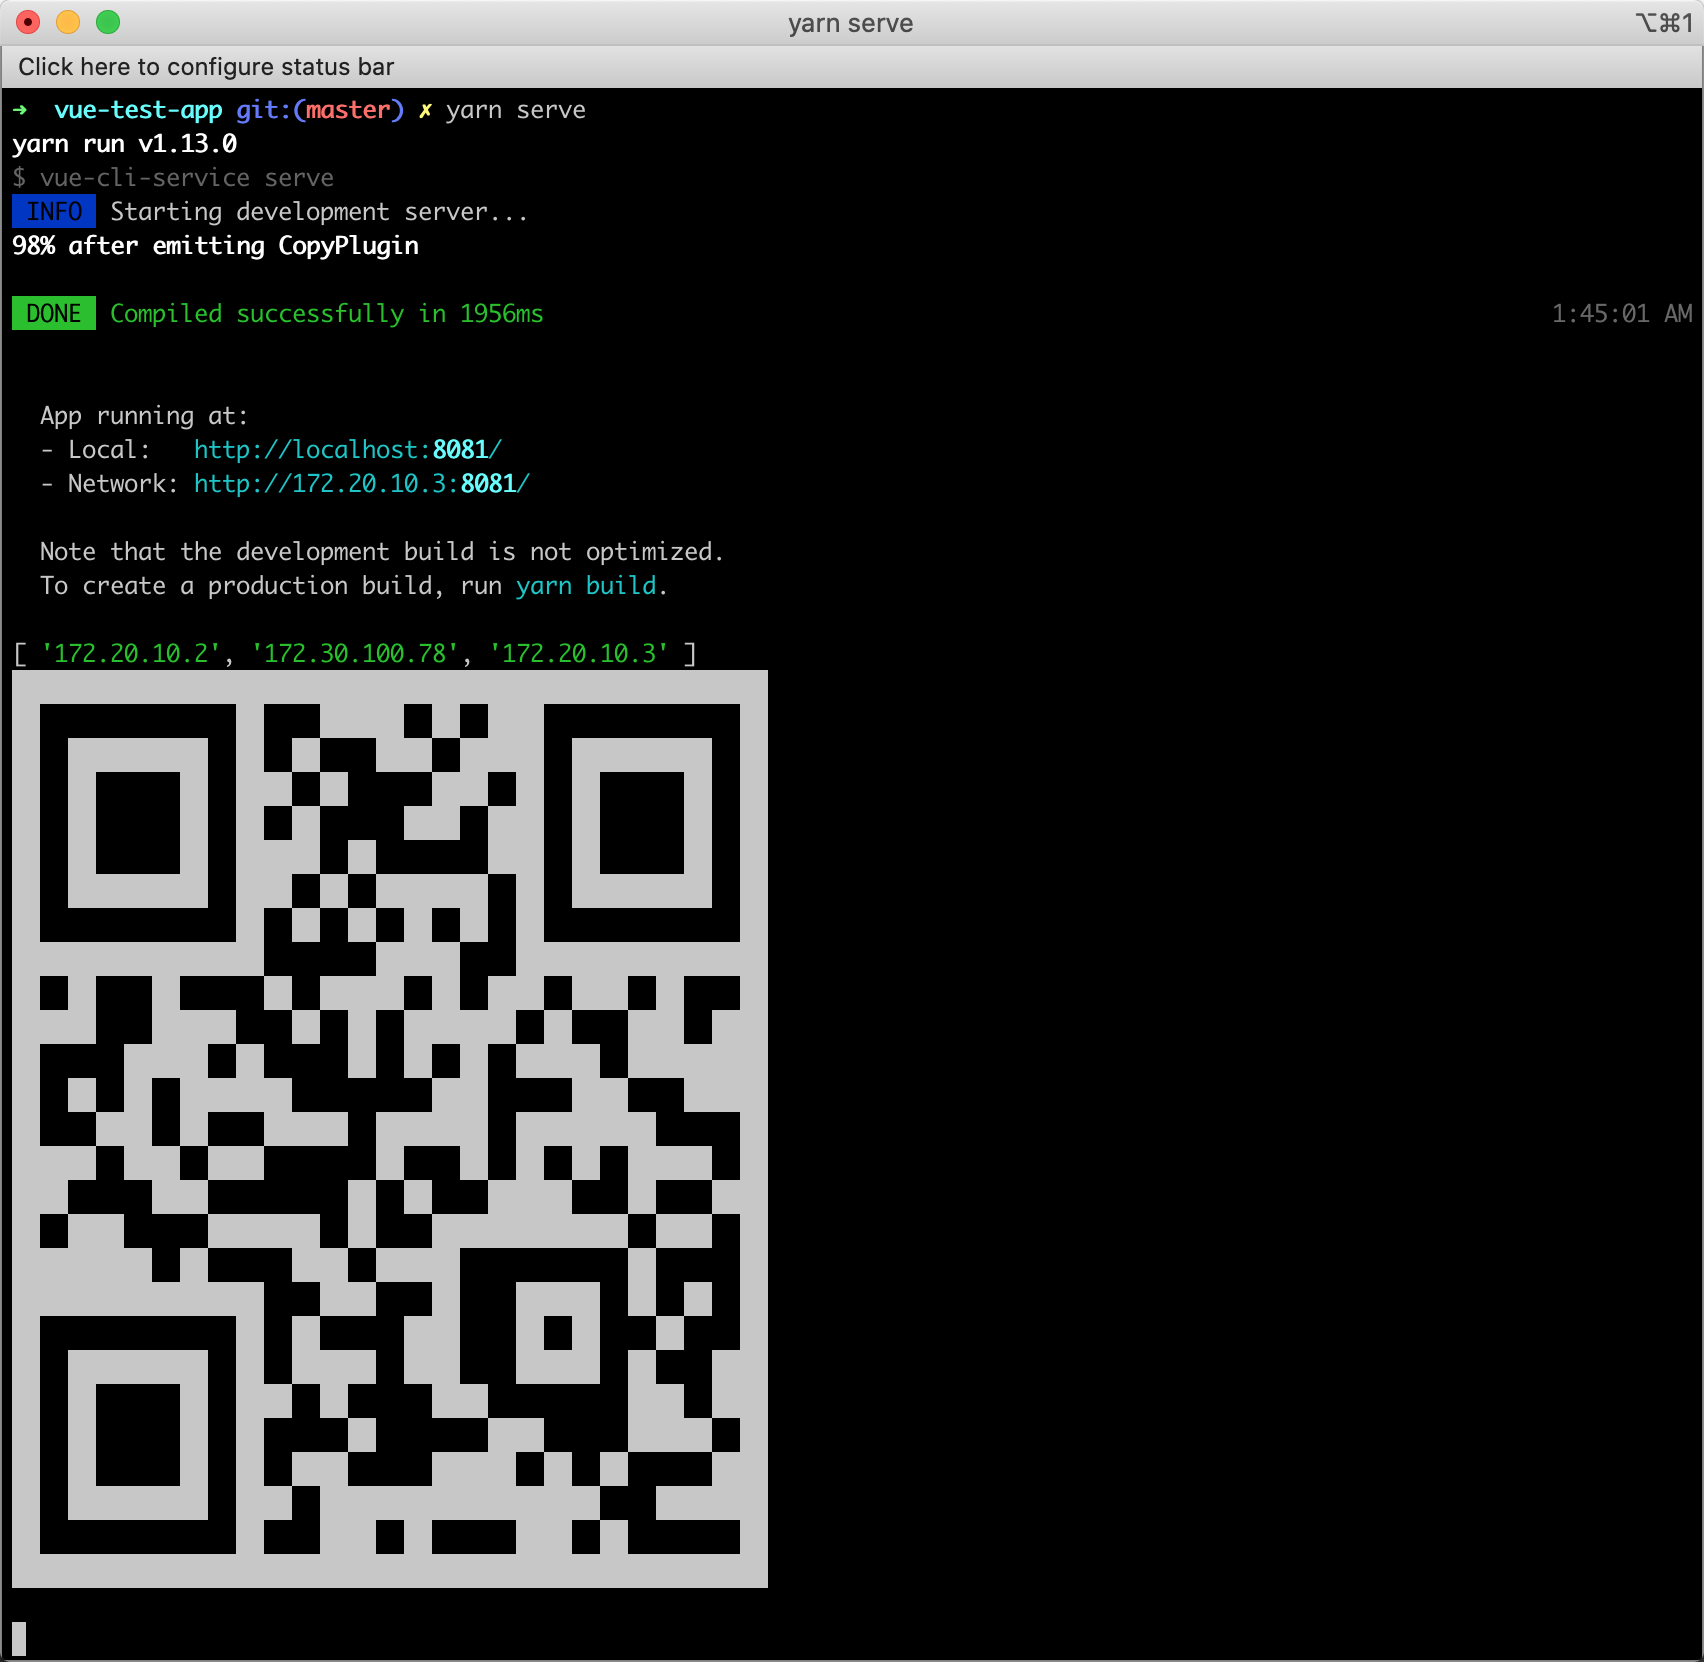Click the 'git:(master)' branch indicator
Image resolution: width=1704 pixels, height=1662 pixels.
tap(320, 110)
